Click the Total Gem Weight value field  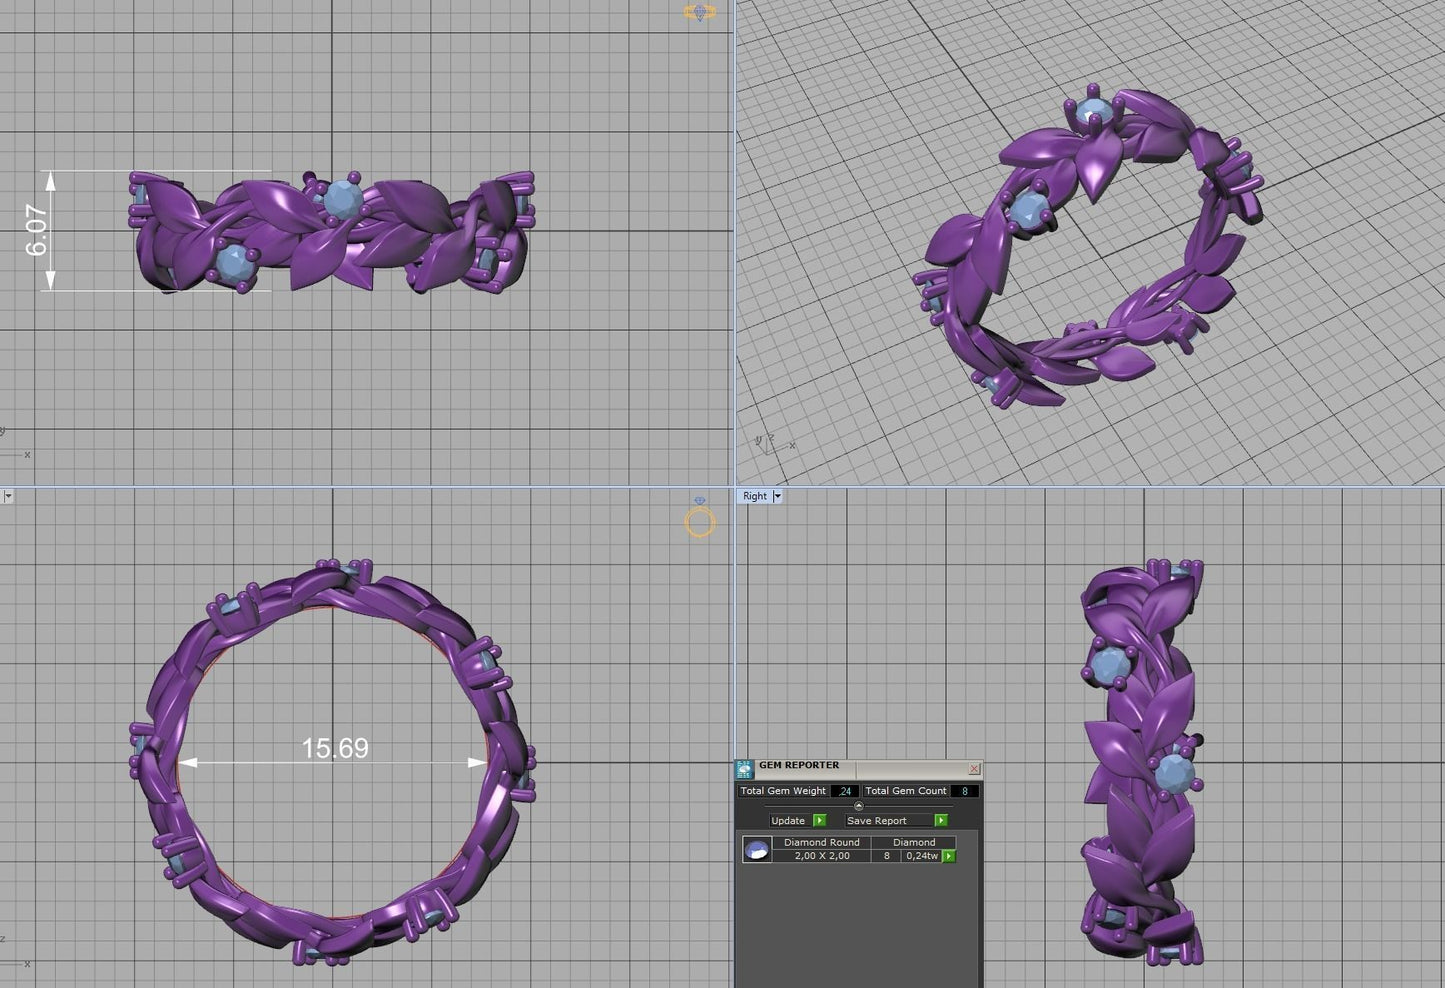click(x=845, y=791)
